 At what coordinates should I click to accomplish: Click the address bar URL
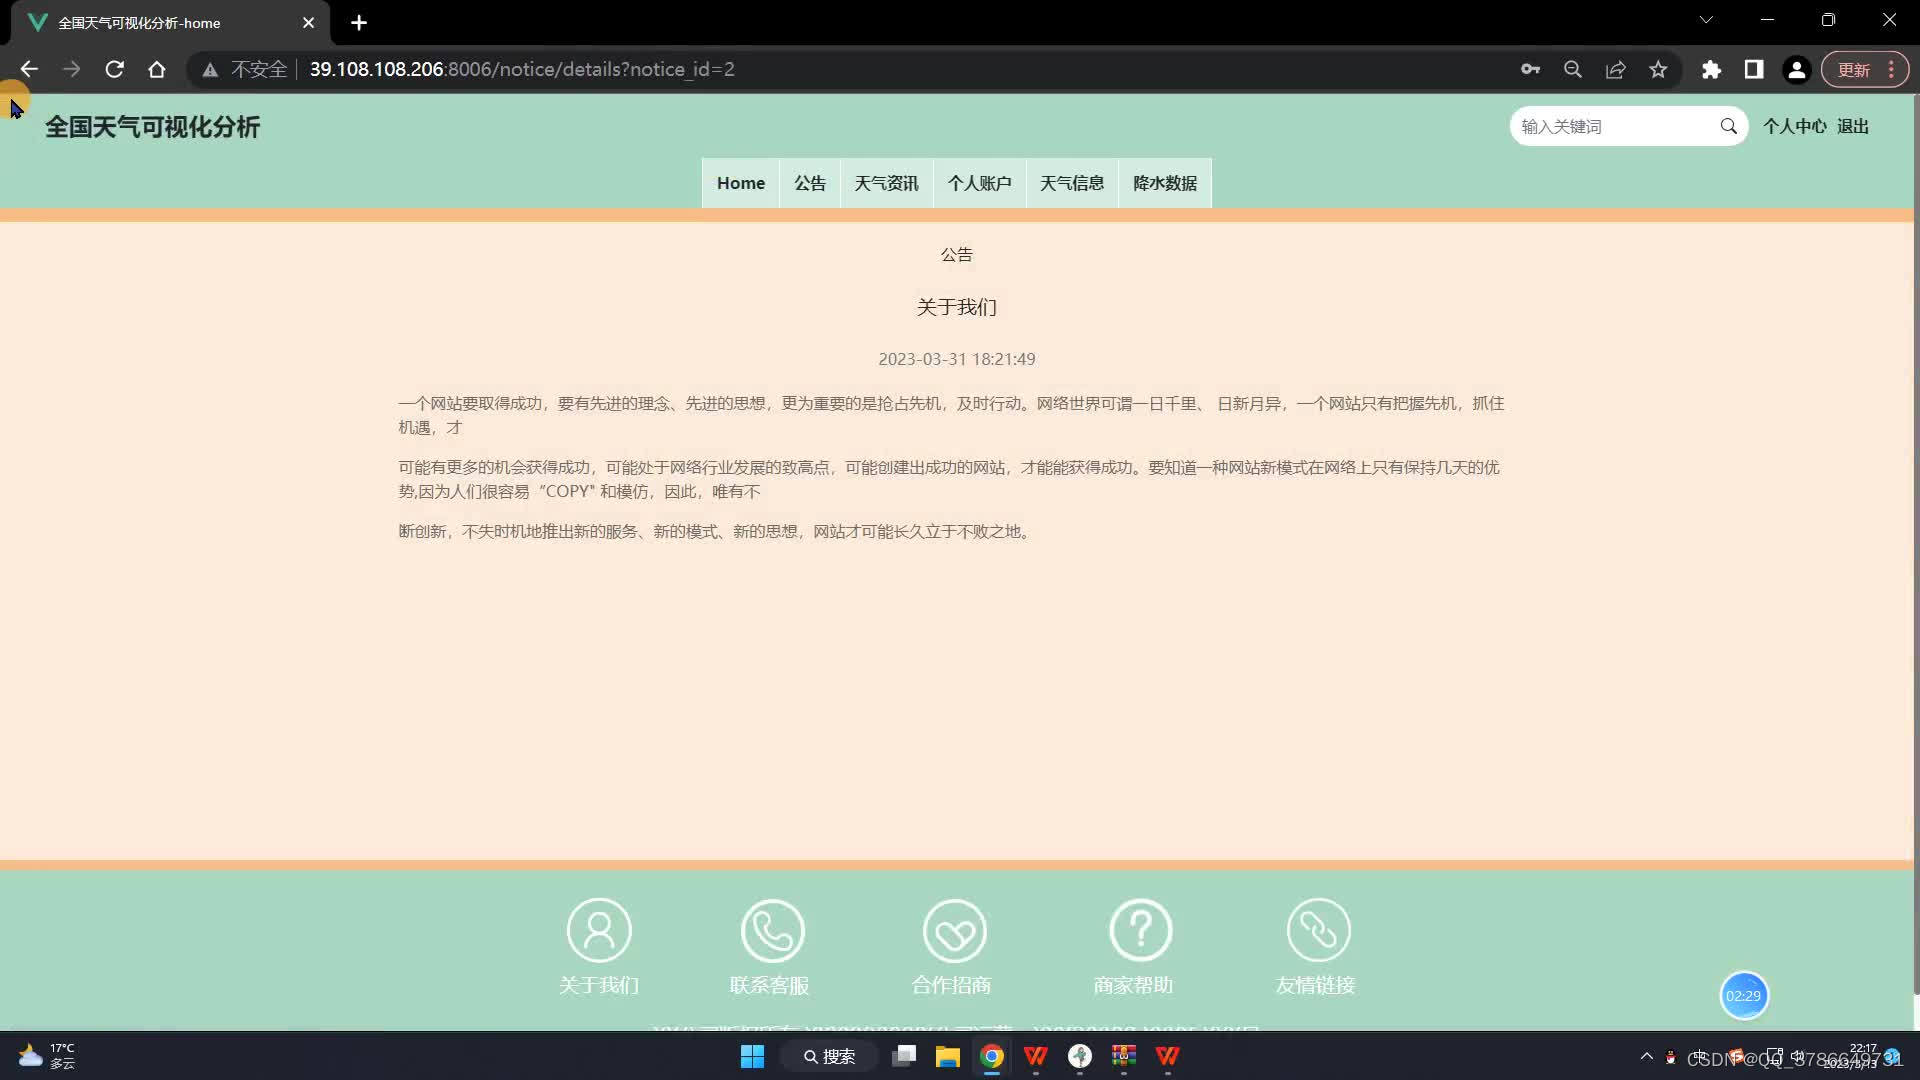(522, 69)
